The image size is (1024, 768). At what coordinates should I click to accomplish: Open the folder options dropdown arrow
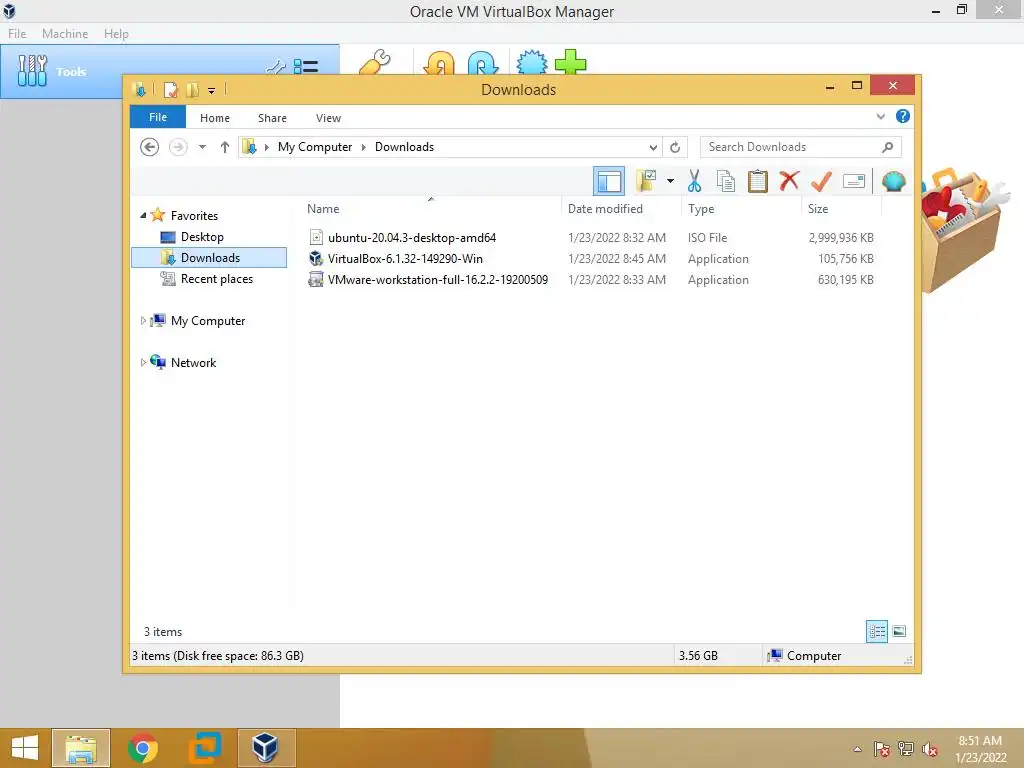(x=670, y=181)
